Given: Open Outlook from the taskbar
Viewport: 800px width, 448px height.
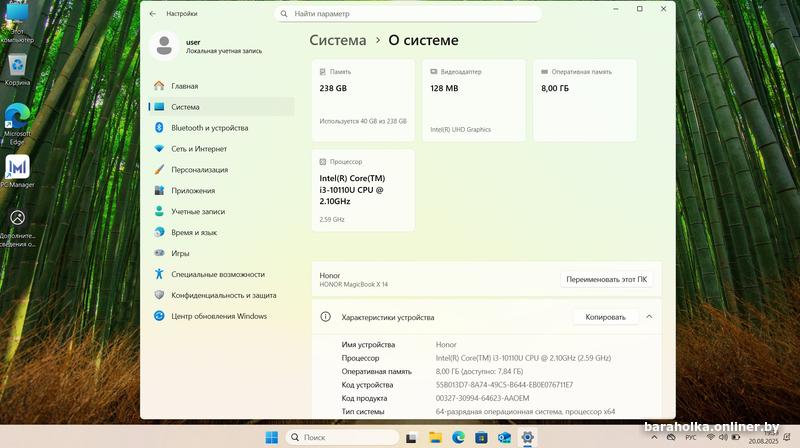Looking at the screenshot, I should click(504, 437).
